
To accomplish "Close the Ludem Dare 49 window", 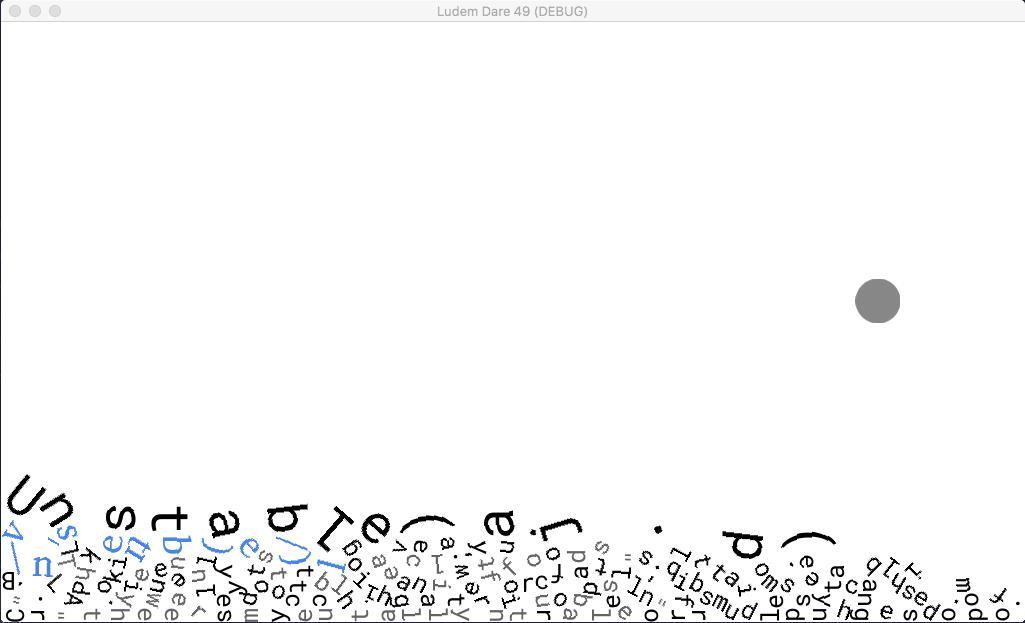I will coord(15,11).
